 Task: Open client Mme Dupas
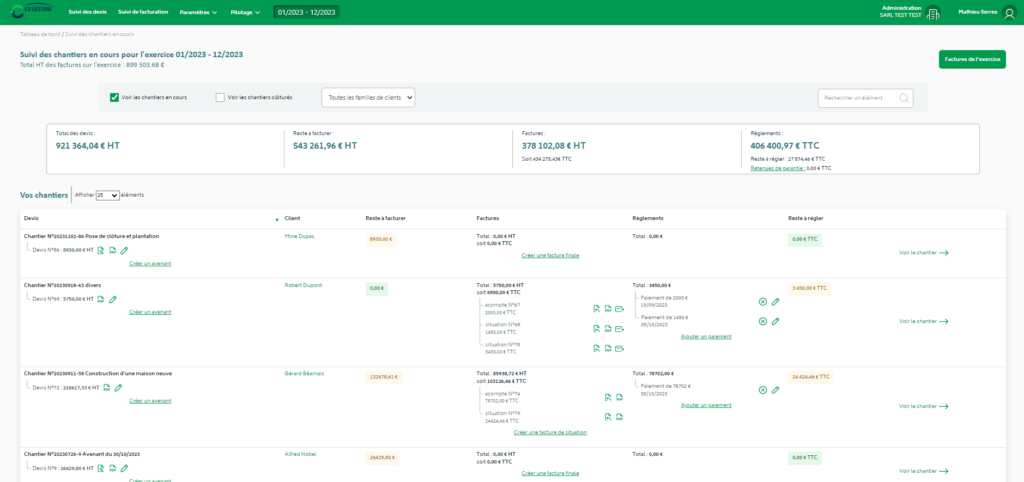pyautogui.click(x=299, y=236)
